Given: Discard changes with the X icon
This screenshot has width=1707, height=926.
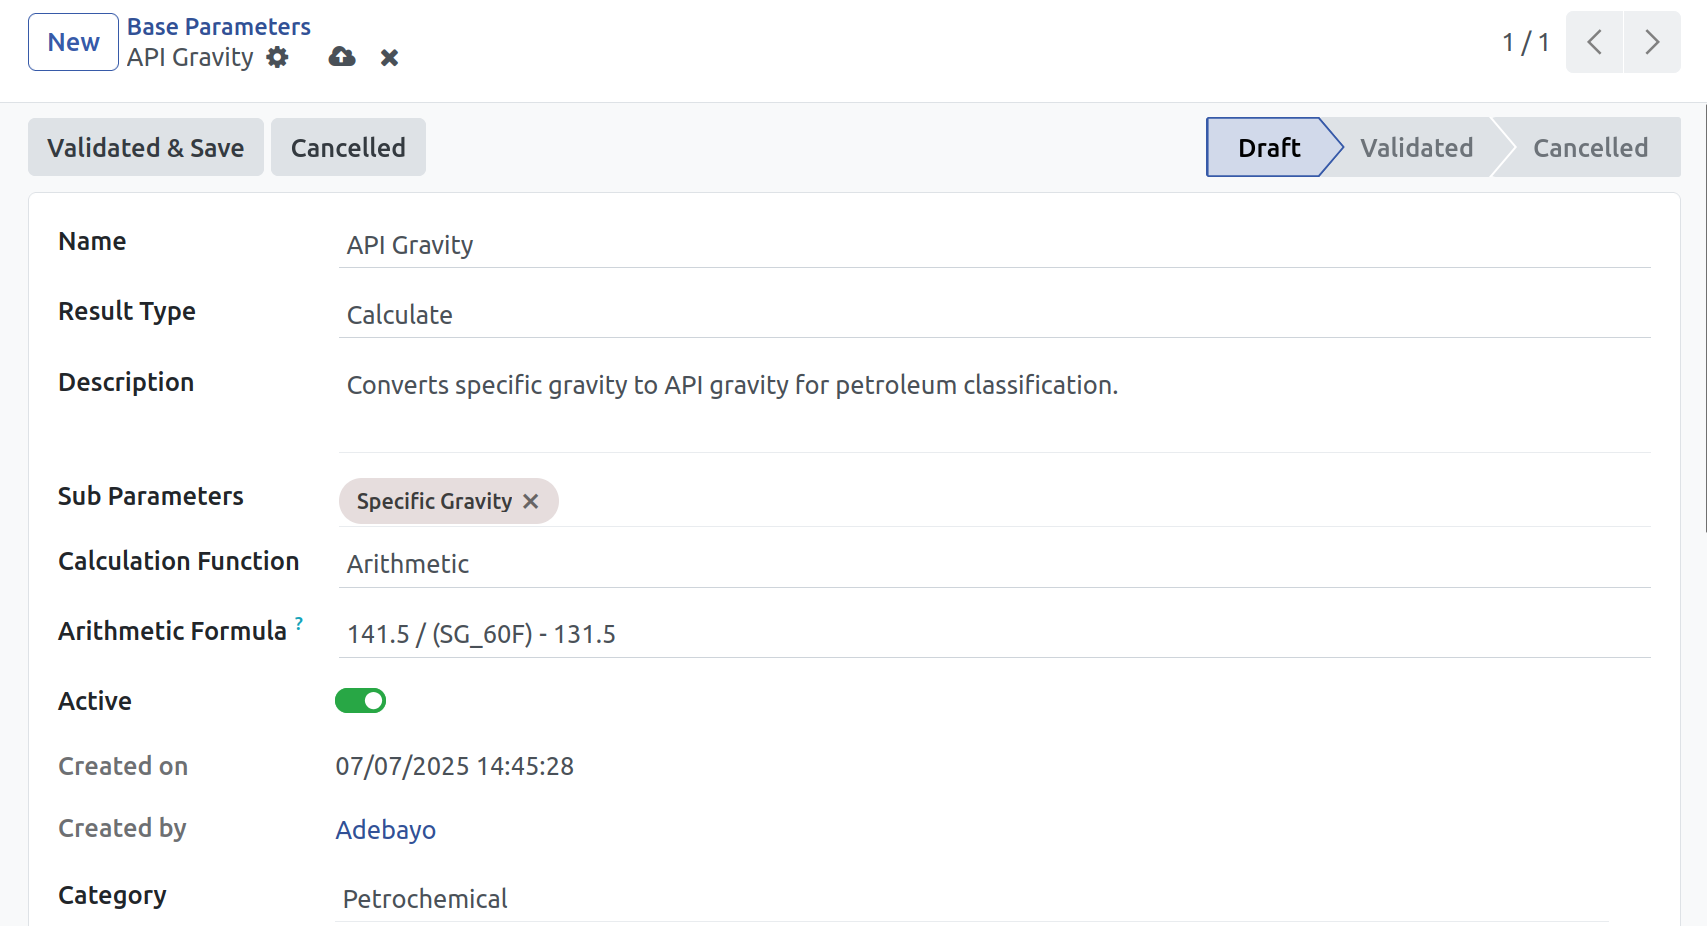Looking at the screenshot, I should click(x=390, y=58).
